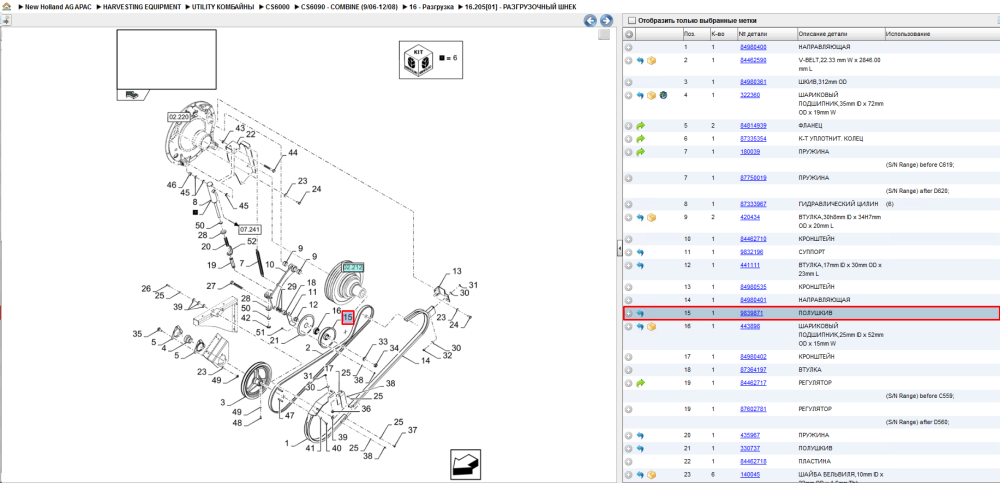1000x483 pixels.
Task: Click box icon in V-BELT row
Action: pos(651,61)
